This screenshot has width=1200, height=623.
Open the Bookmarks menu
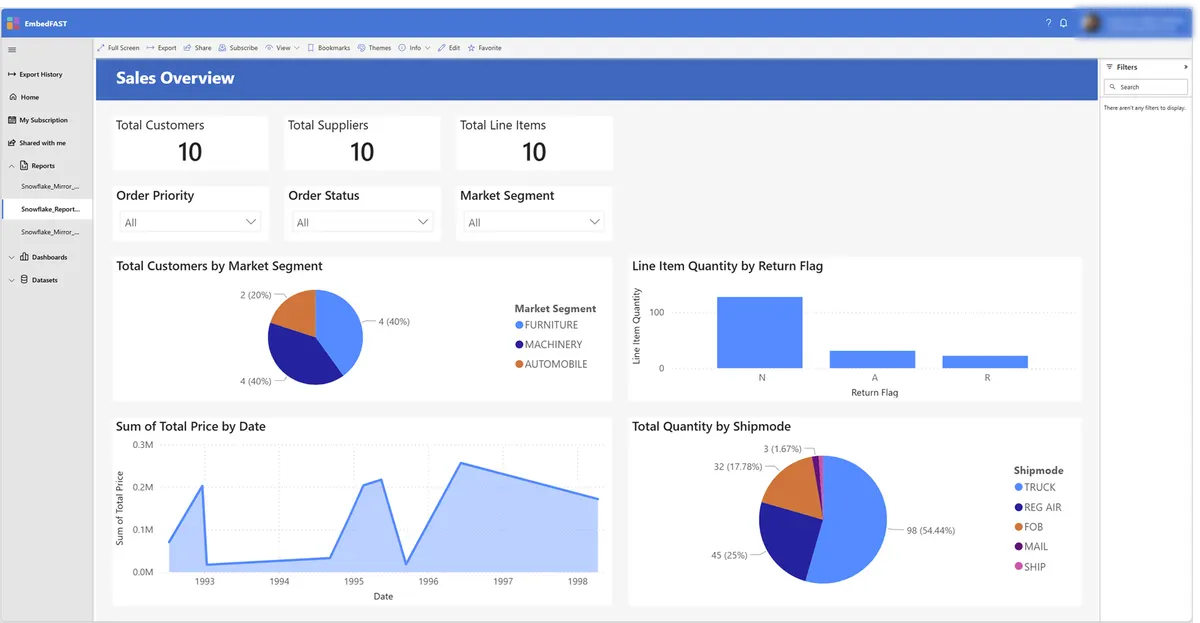tap(329, 48)
